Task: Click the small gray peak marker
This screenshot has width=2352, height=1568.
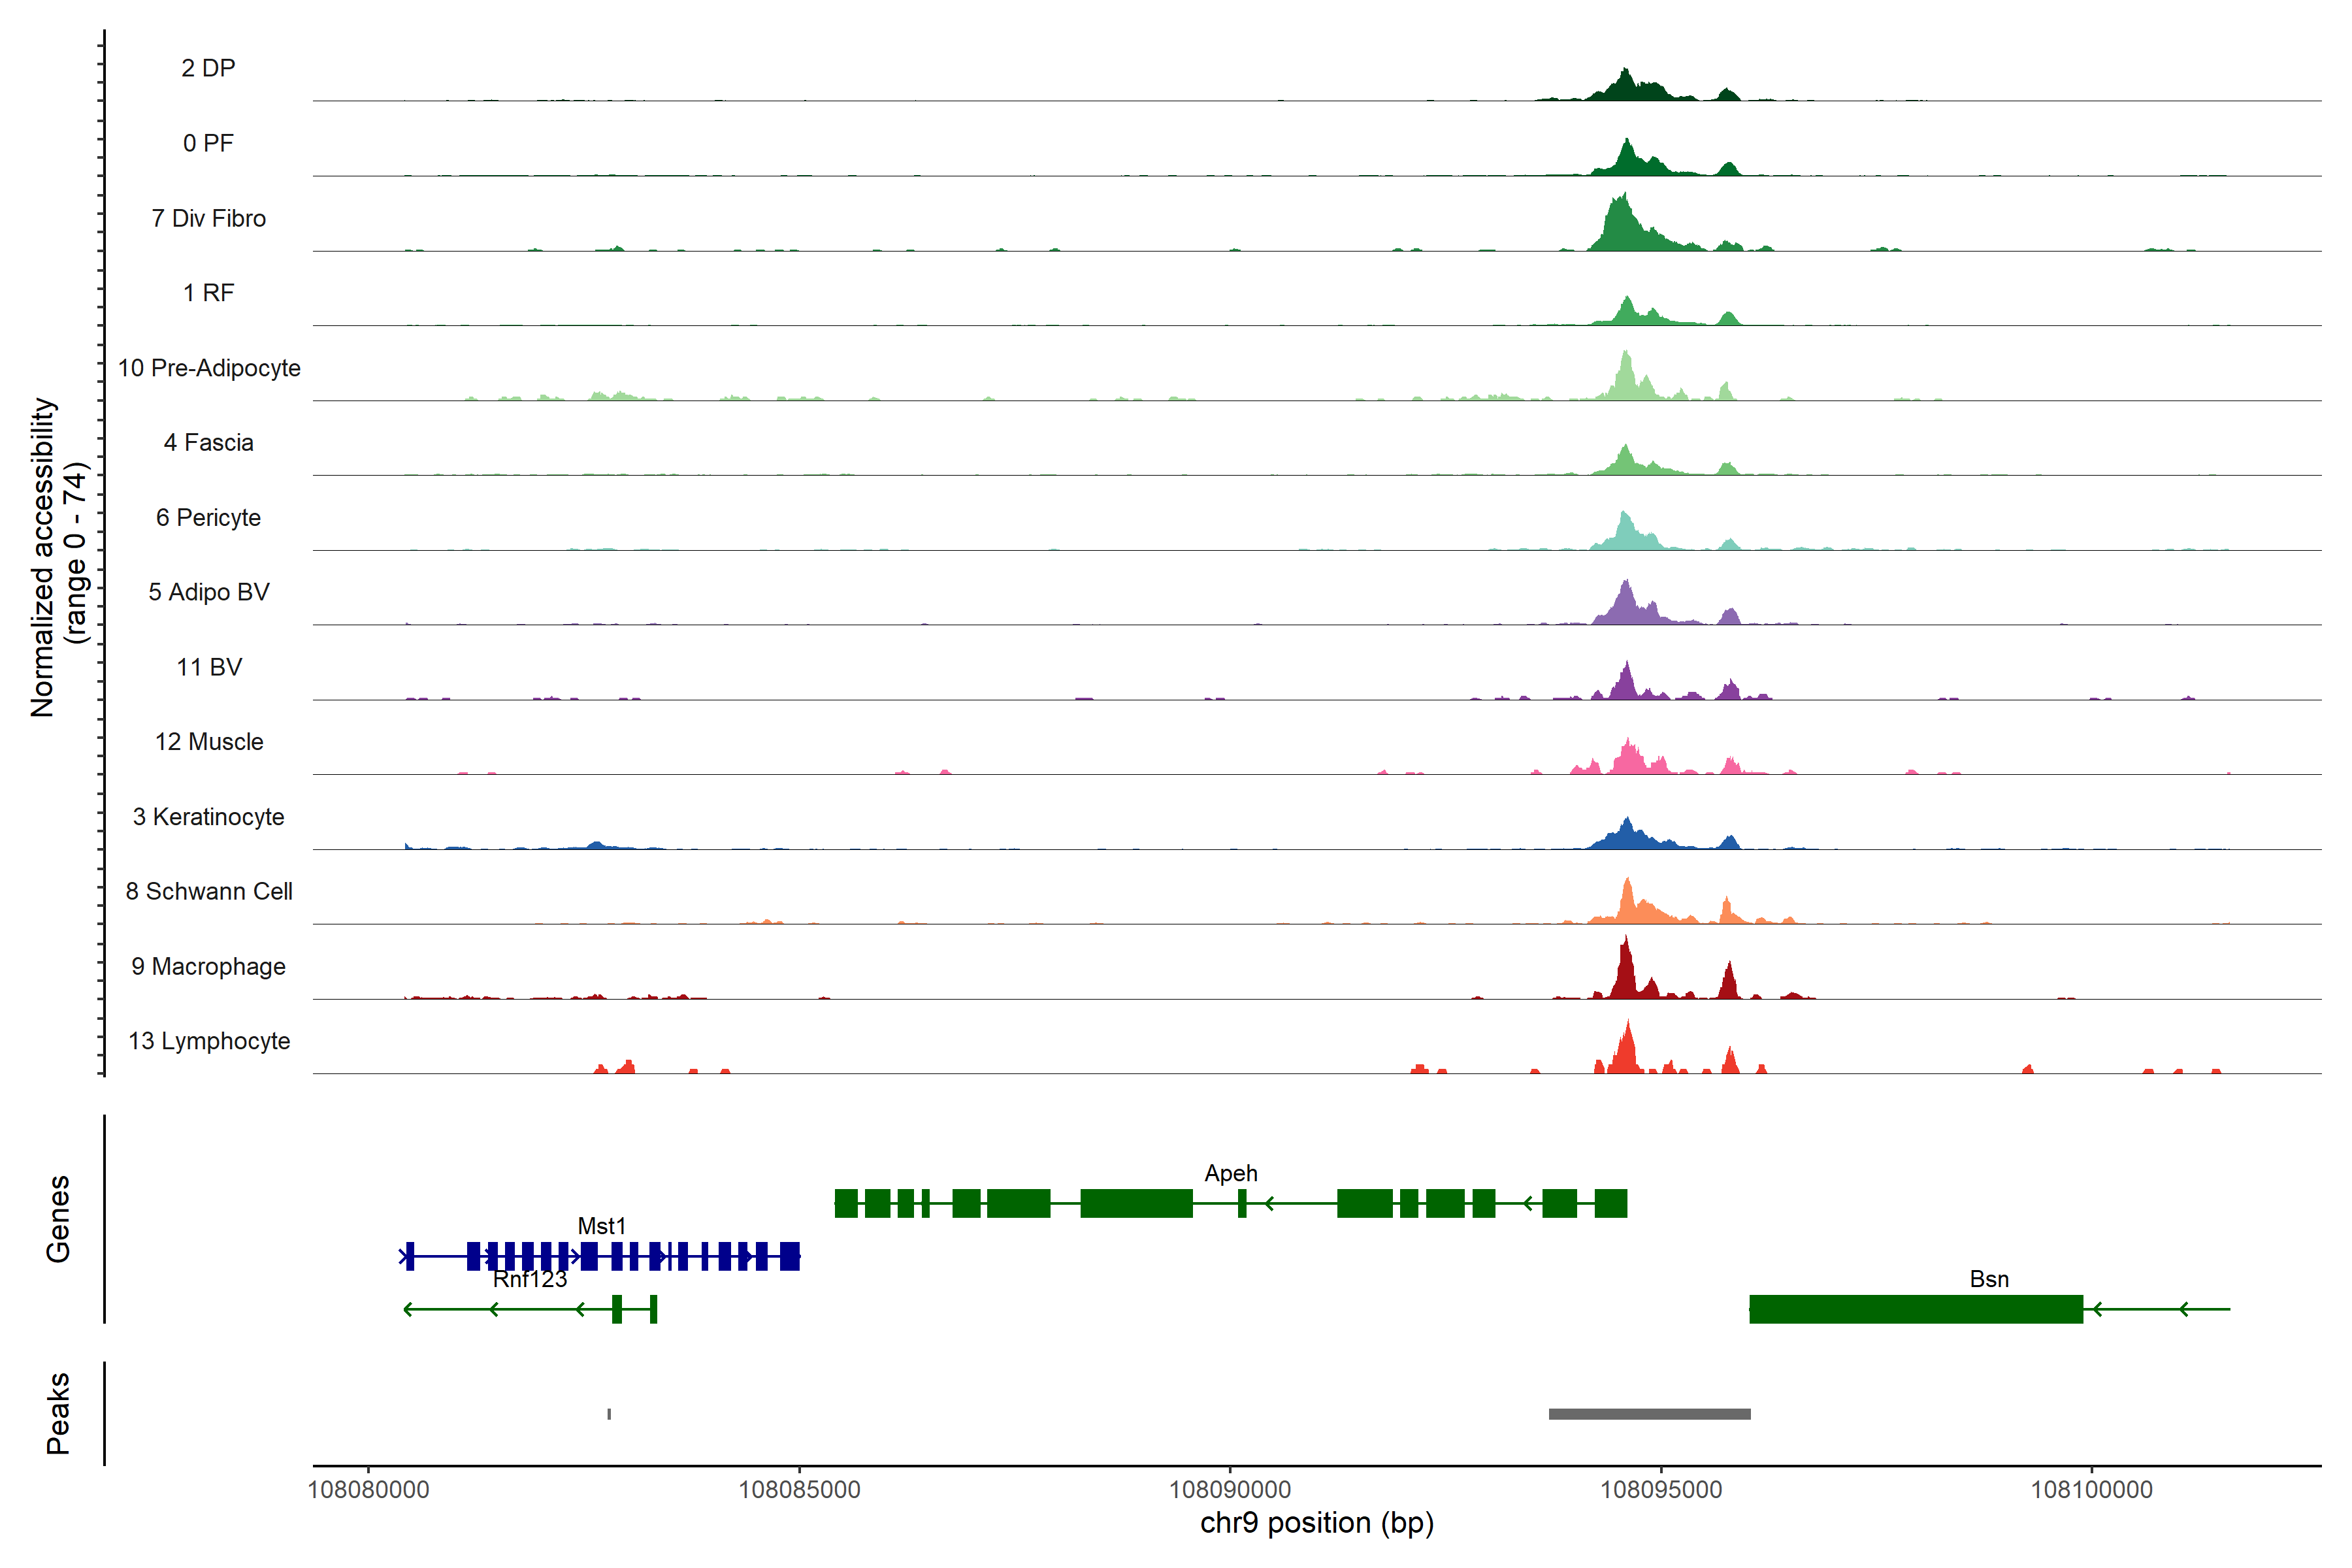Action: [x=609, y=1414]
